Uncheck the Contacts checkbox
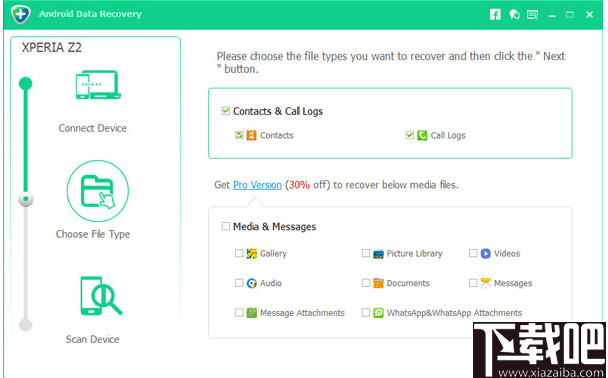This screenshot has width=608, height=378. (239, 135)
